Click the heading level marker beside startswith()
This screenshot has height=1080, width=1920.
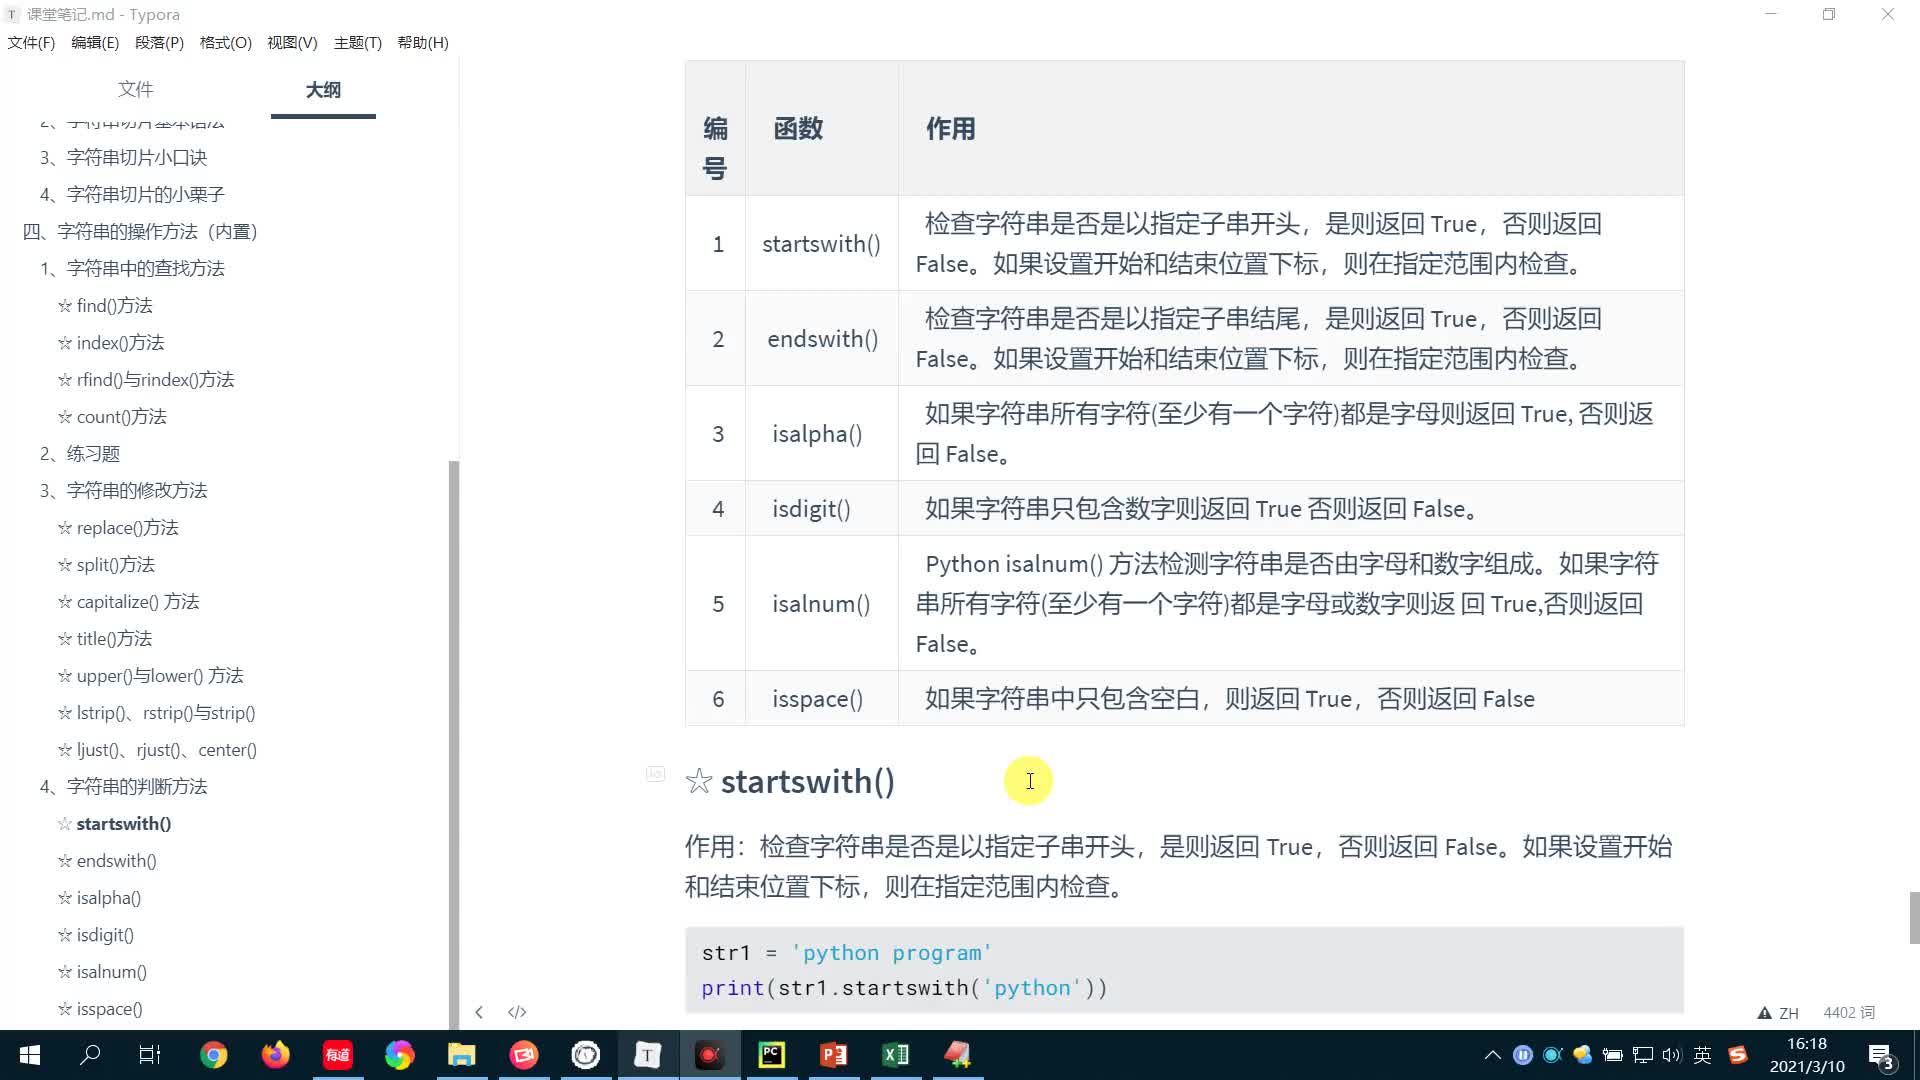(655, 773)
